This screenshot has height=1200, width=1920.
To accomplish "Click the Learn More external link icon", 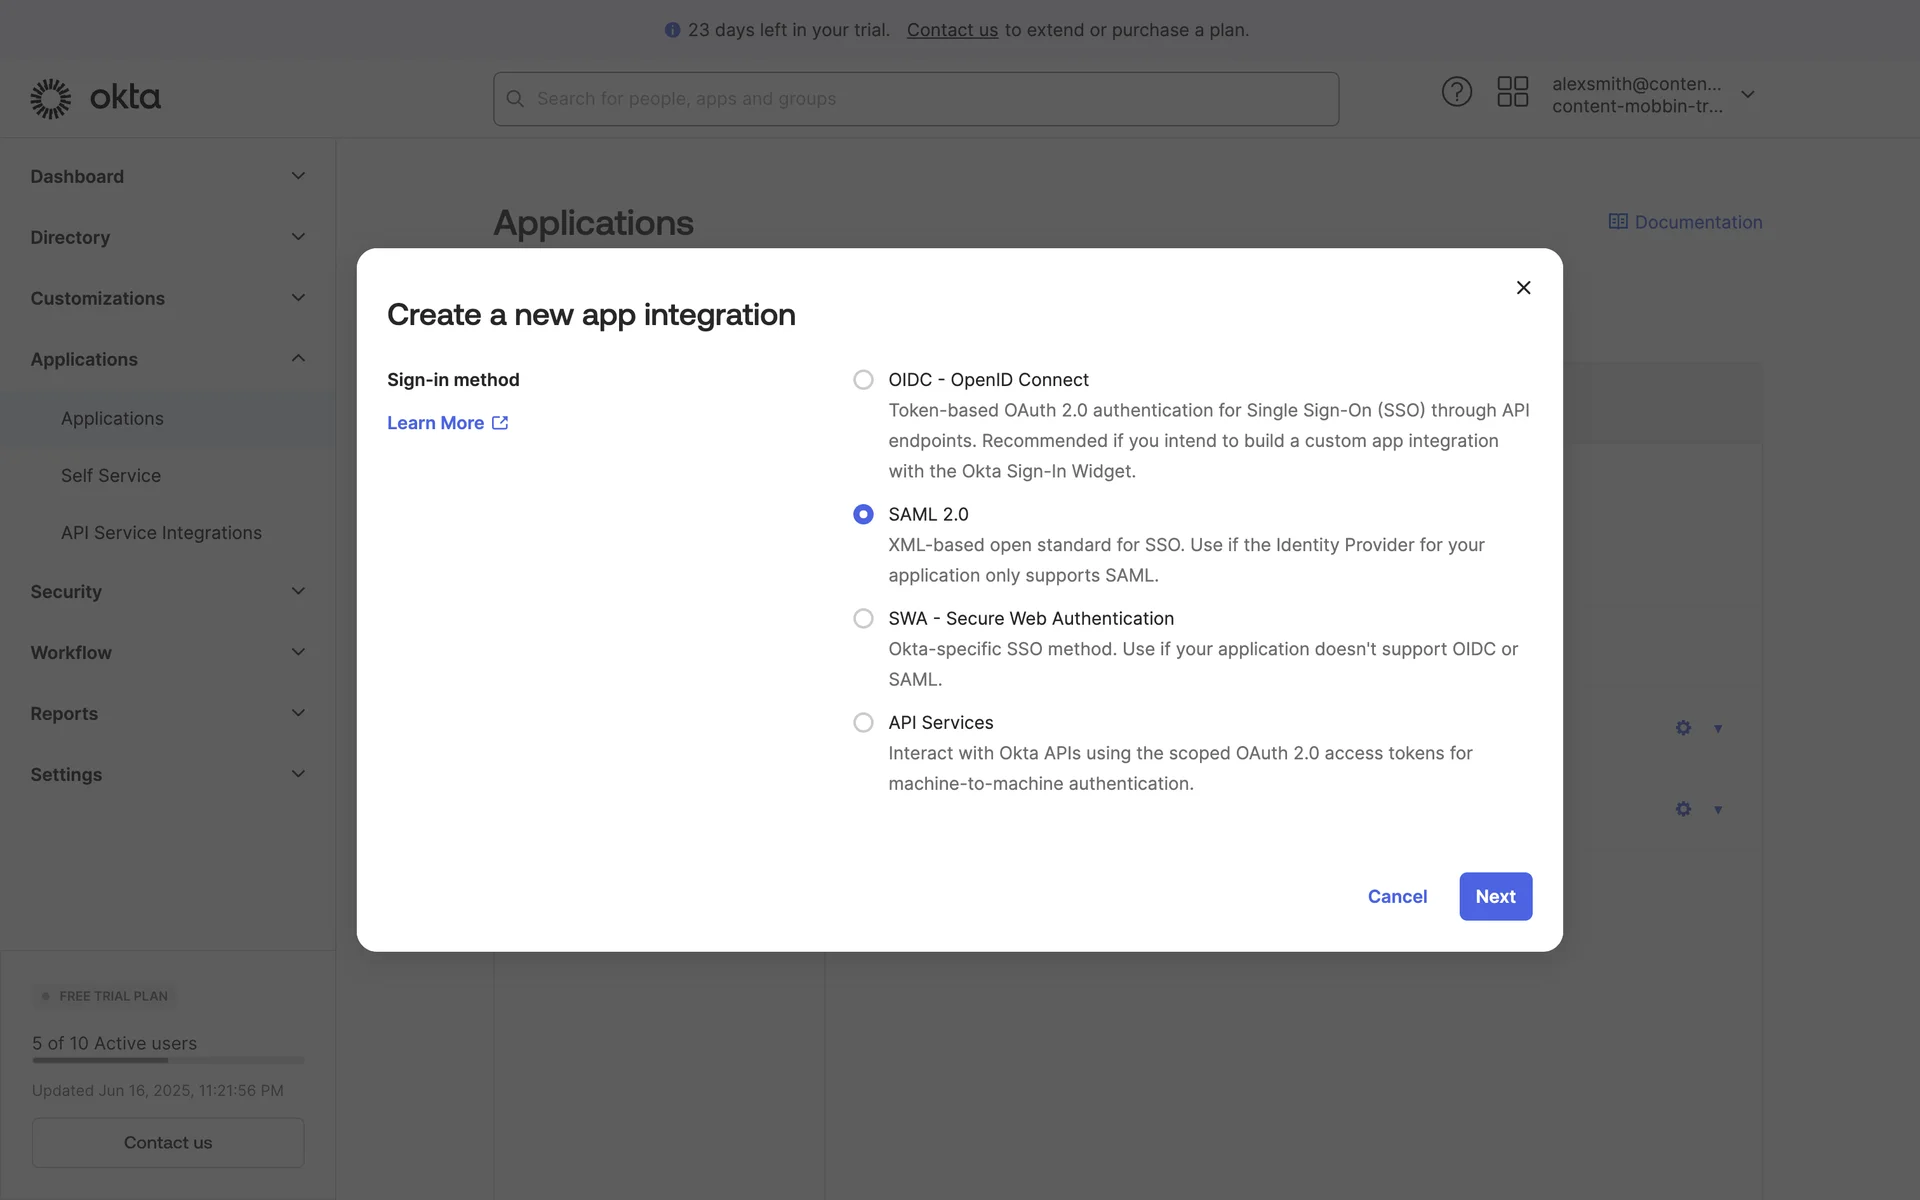I will [x=500, y=423].
